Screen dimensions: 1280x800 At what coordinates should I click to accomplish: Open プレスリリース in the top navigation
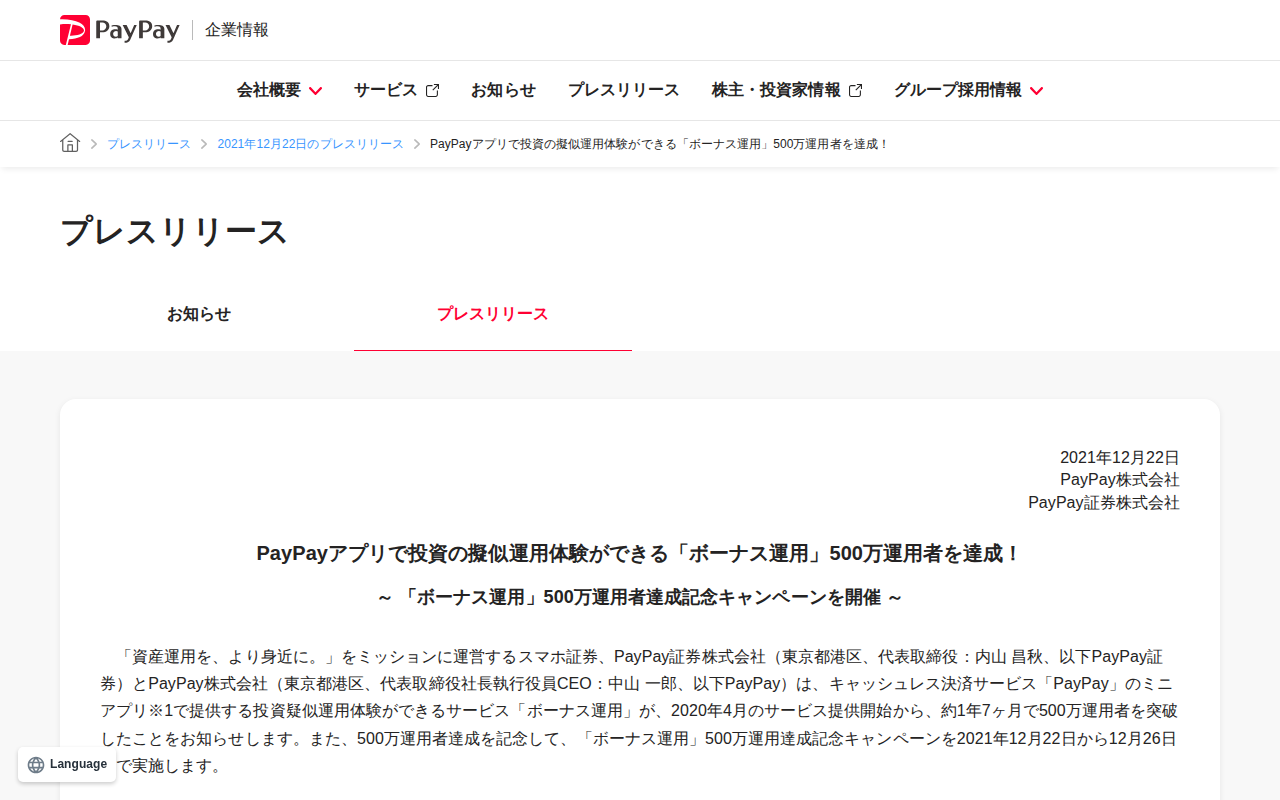pyautogui.click(x=623, y=90)
